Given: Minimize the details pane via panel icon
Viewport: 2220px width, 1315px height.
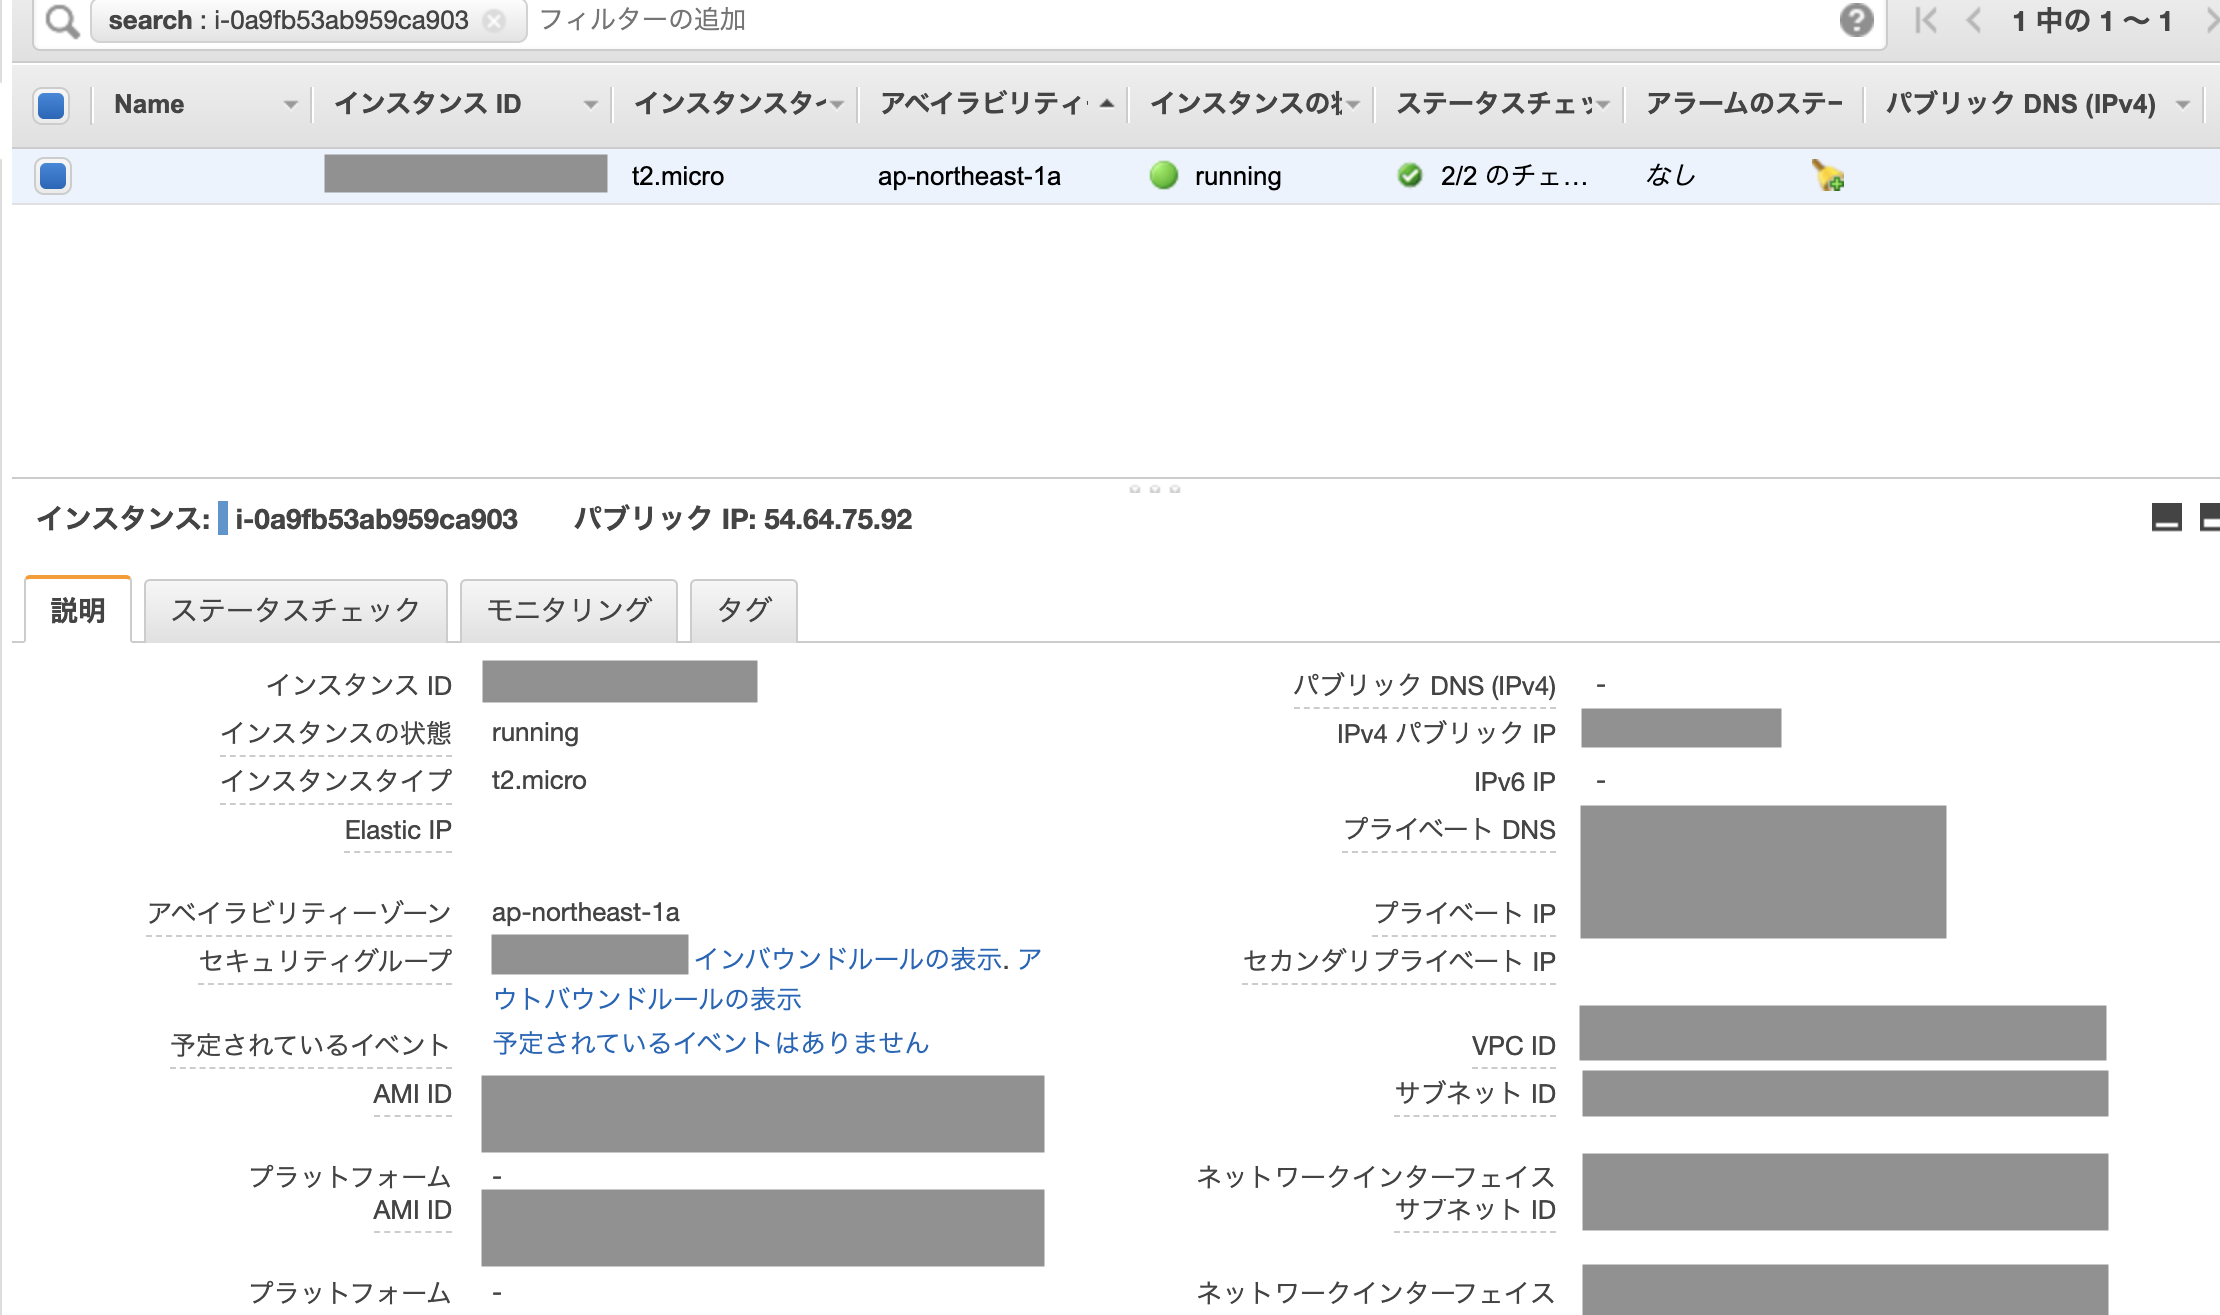Looking at the screenshot, I should pos(2166,518).
